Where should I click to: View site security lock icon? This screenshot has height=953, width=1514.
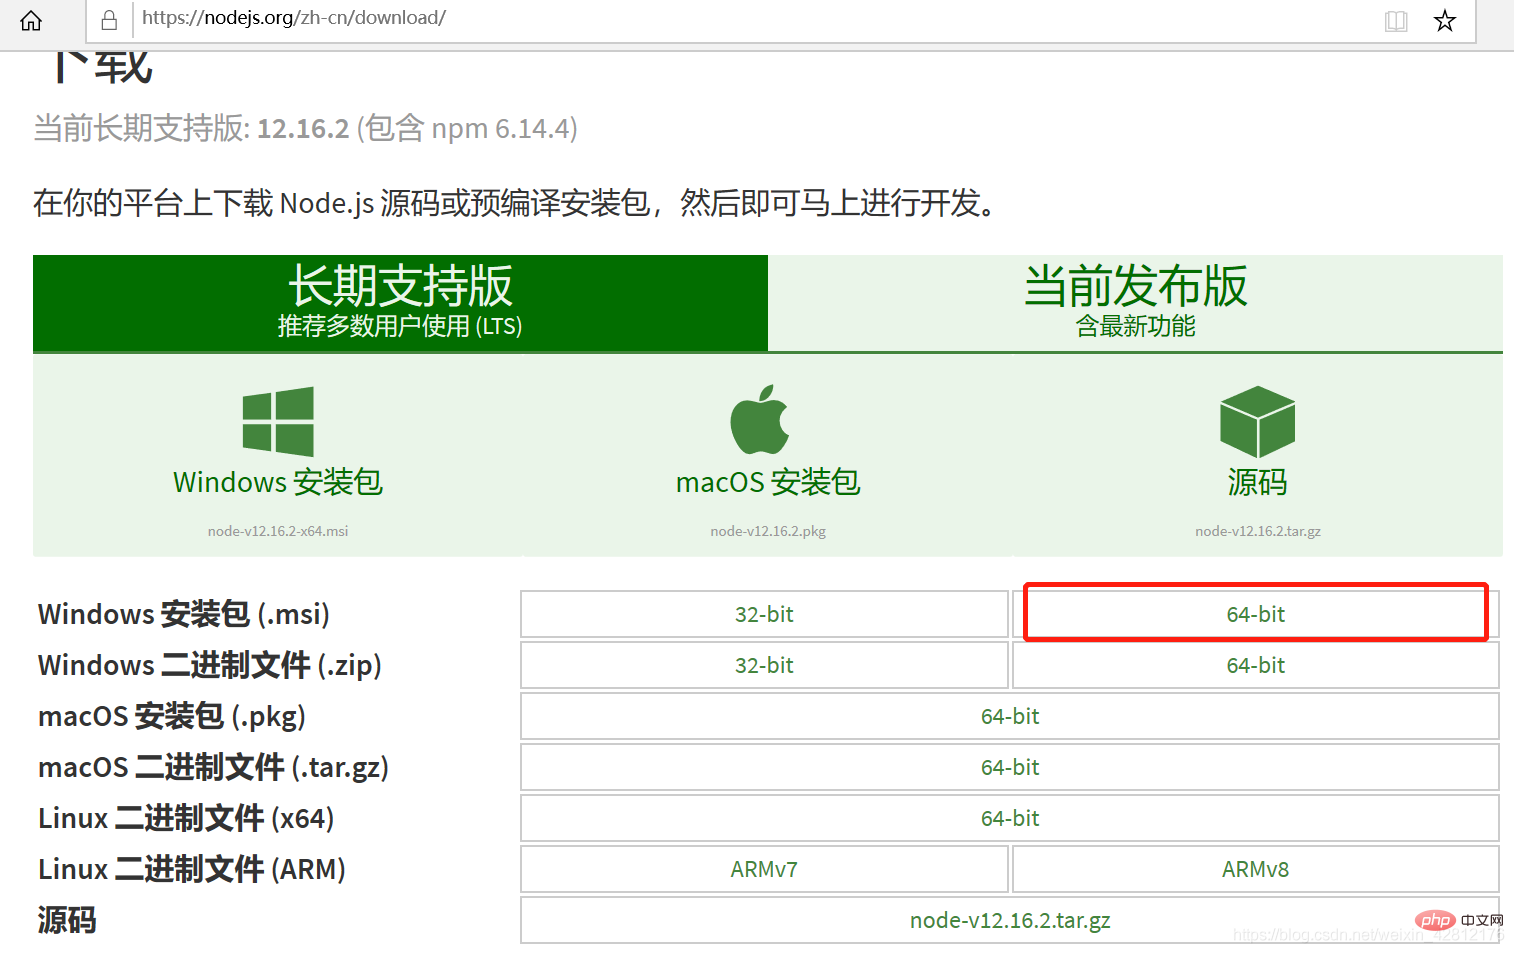109,20
